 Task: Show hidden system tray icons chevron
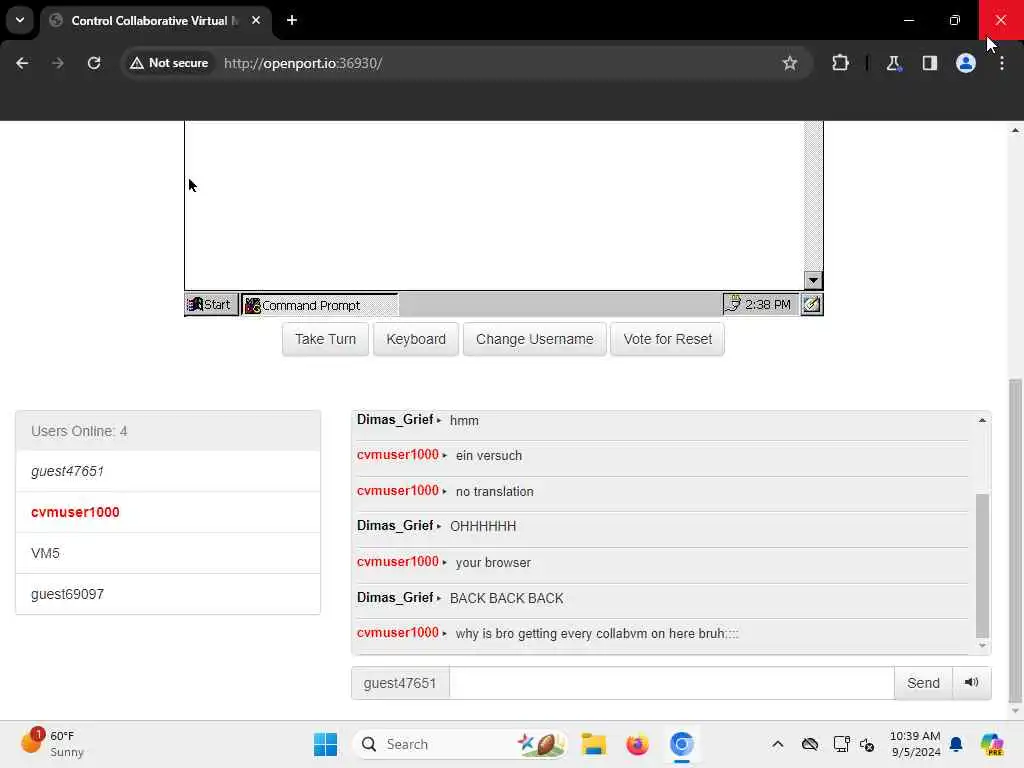[777, 744]
